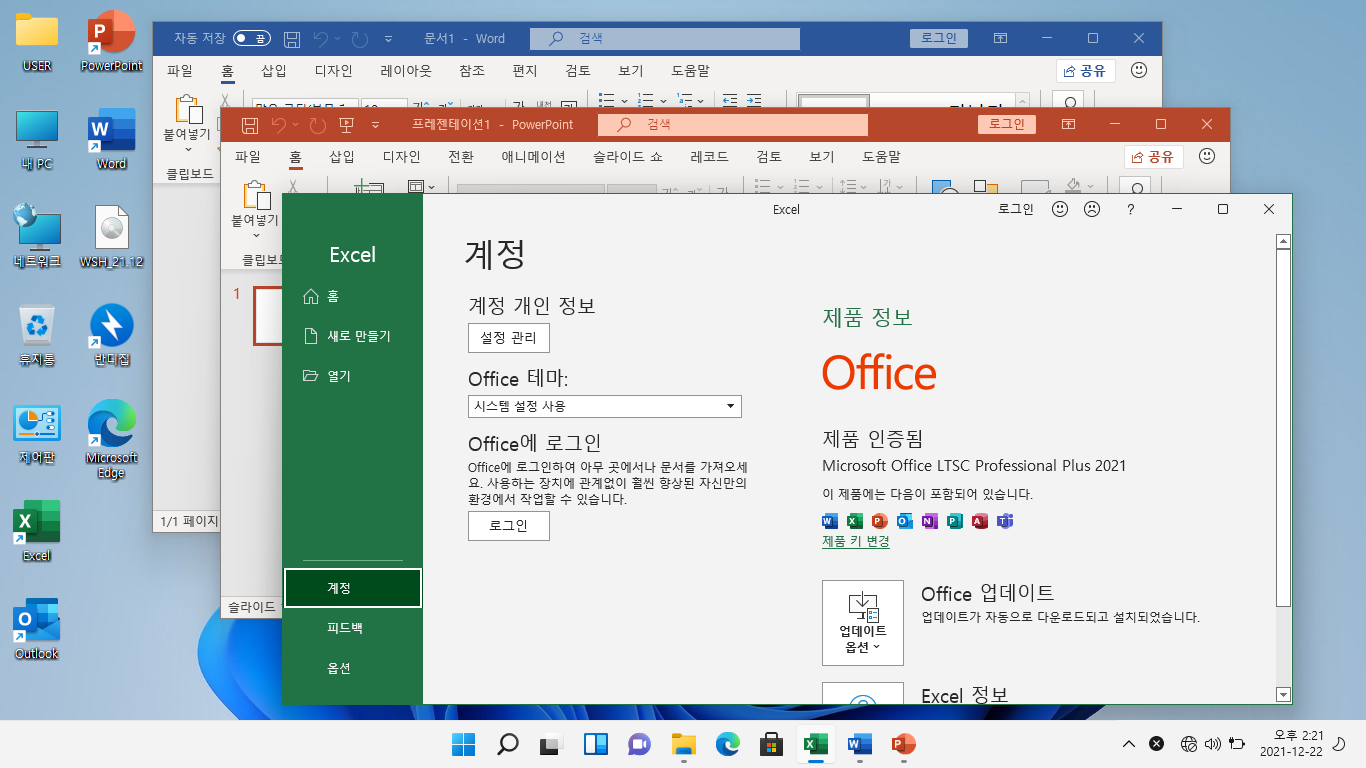The width and height of the screenshot is (1366, 768).
Task: Select the 휴지통 recycle bin desktop icon
Action: click(x=37, y=336)
